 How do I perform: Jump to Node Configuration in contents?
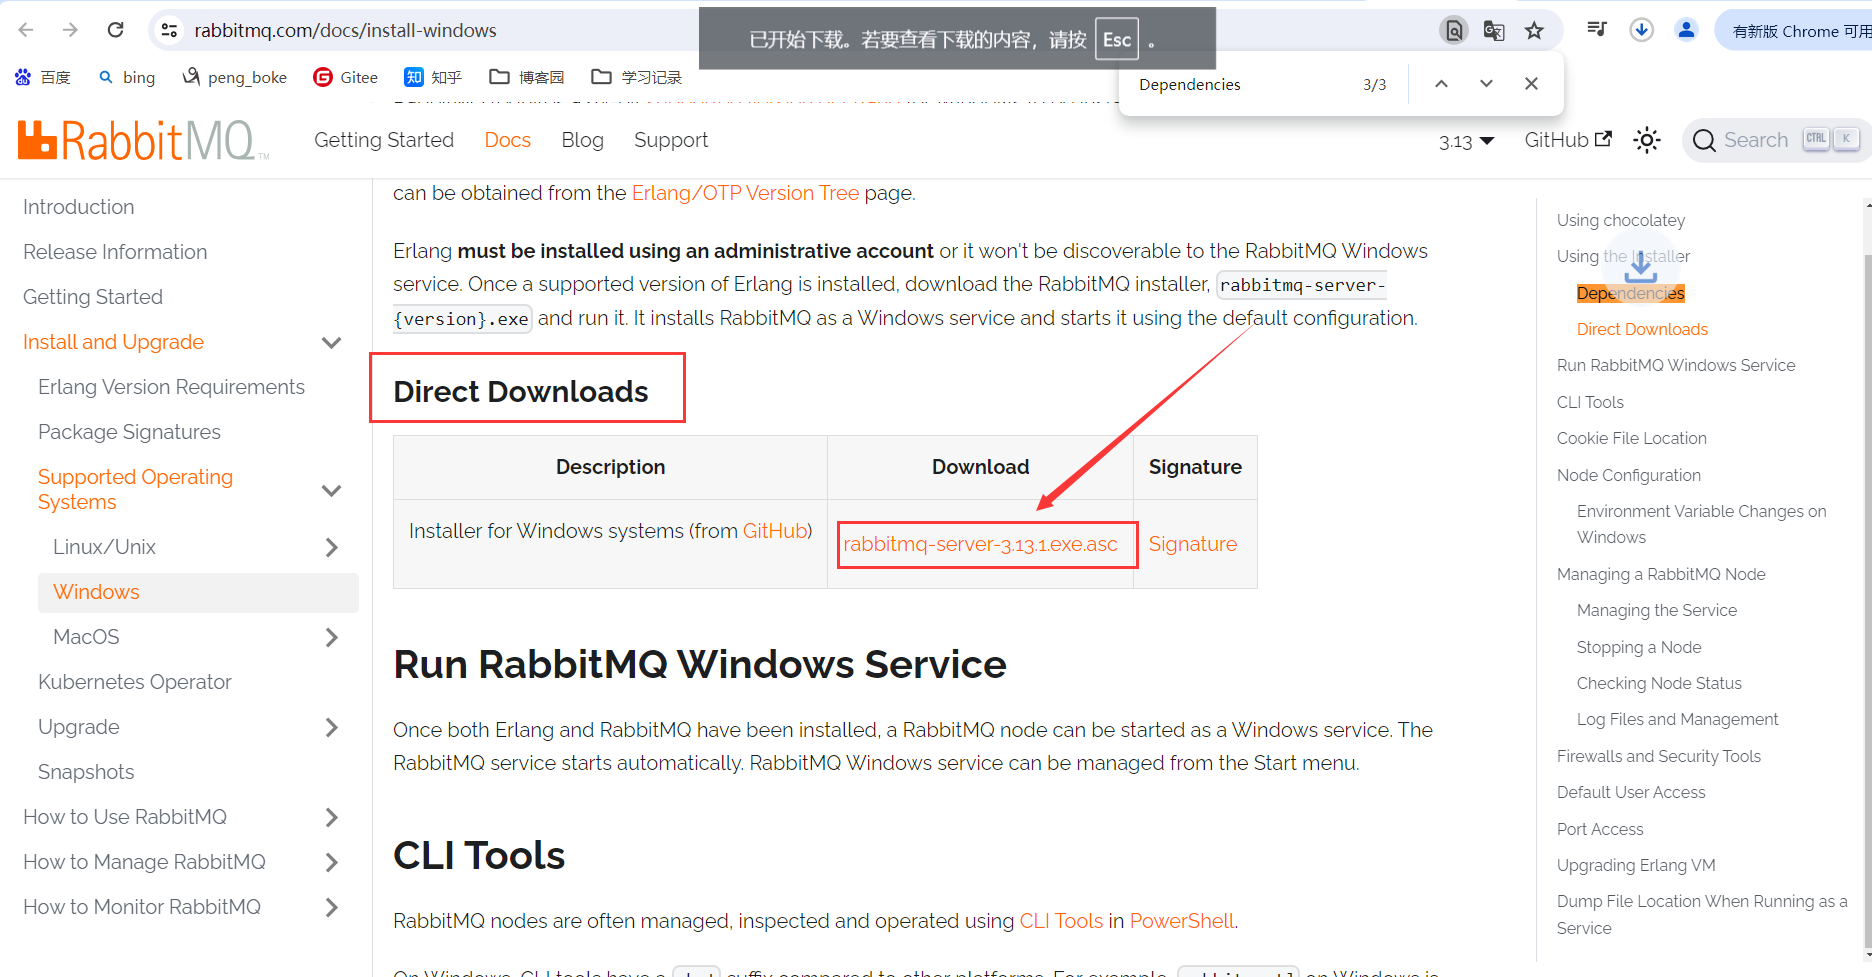pos(1629,475)
